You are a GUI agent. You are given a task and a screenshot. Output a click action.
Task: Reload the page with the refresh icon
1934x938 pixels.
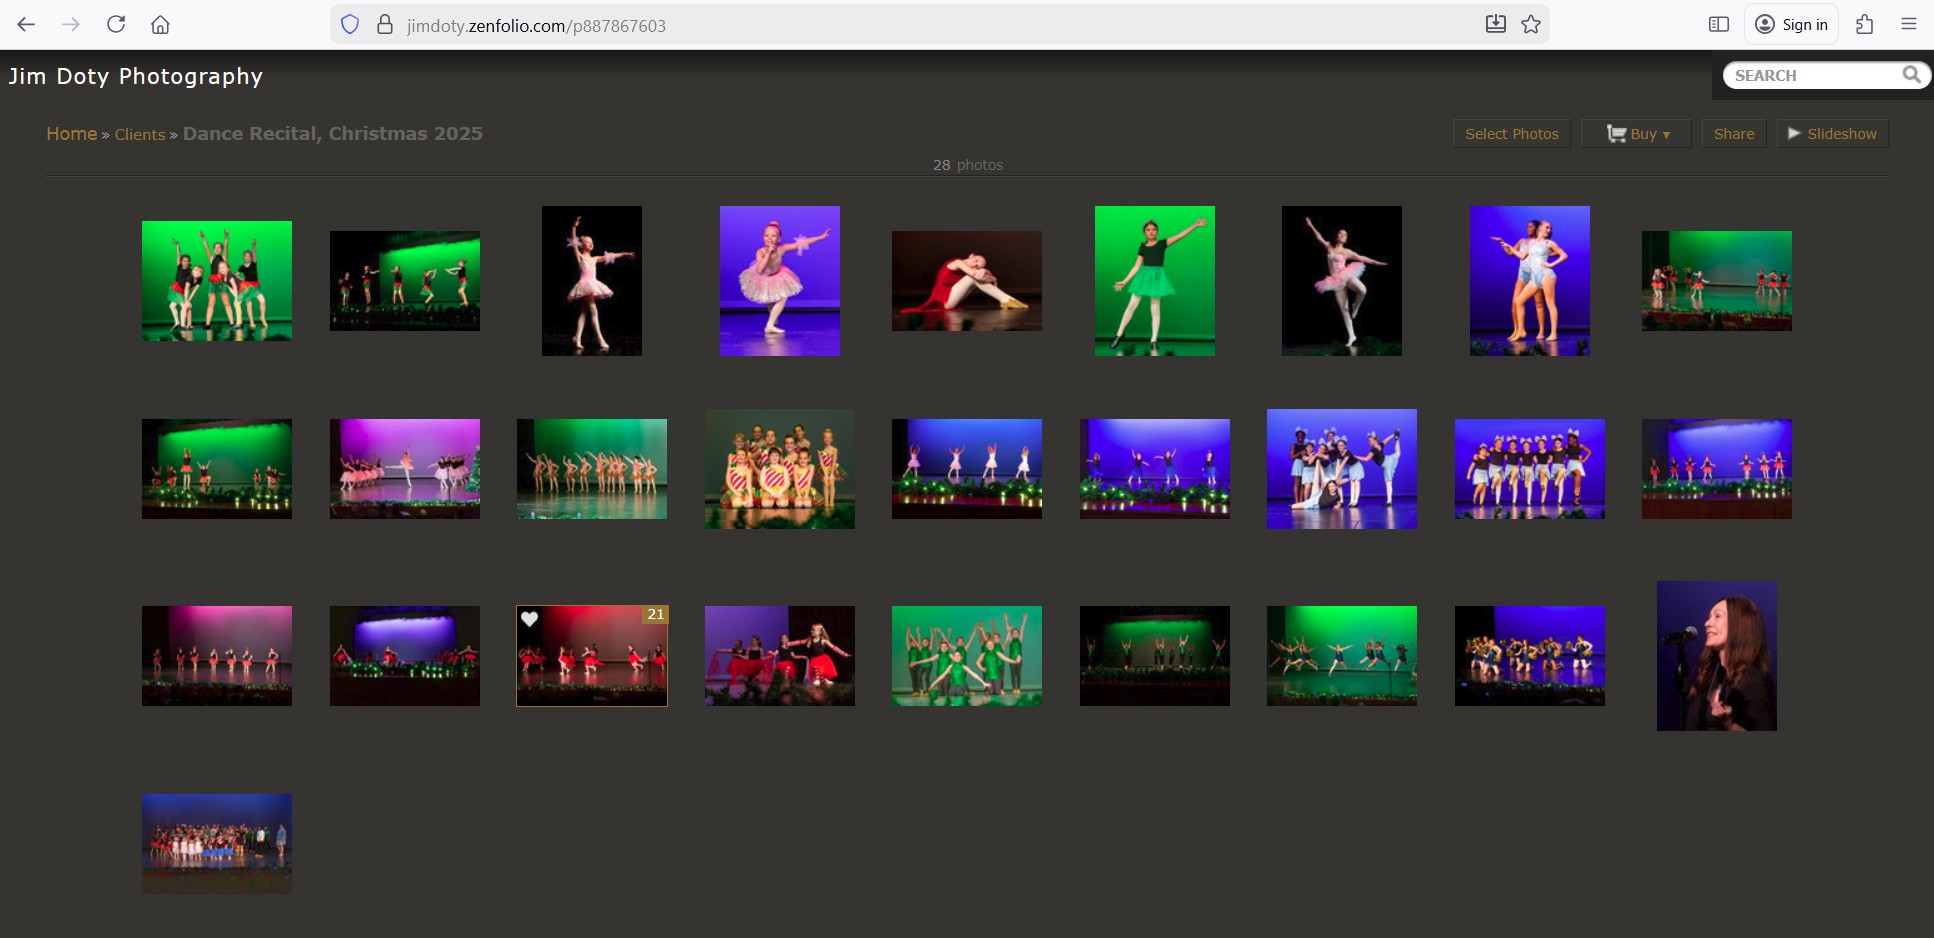(116, 24)
